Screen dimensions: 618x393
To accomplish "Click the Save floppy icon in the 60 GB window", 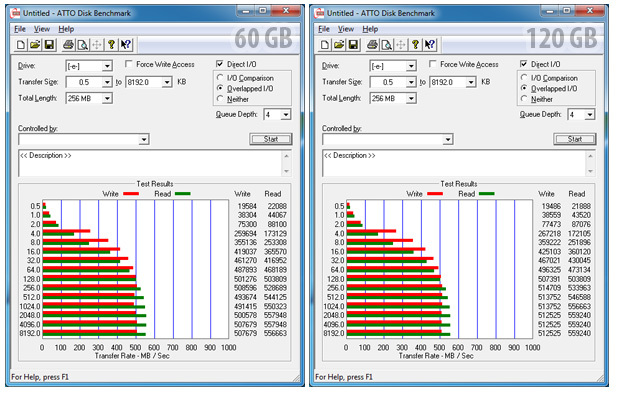I will pyautogui.click(x=49, y=45).
